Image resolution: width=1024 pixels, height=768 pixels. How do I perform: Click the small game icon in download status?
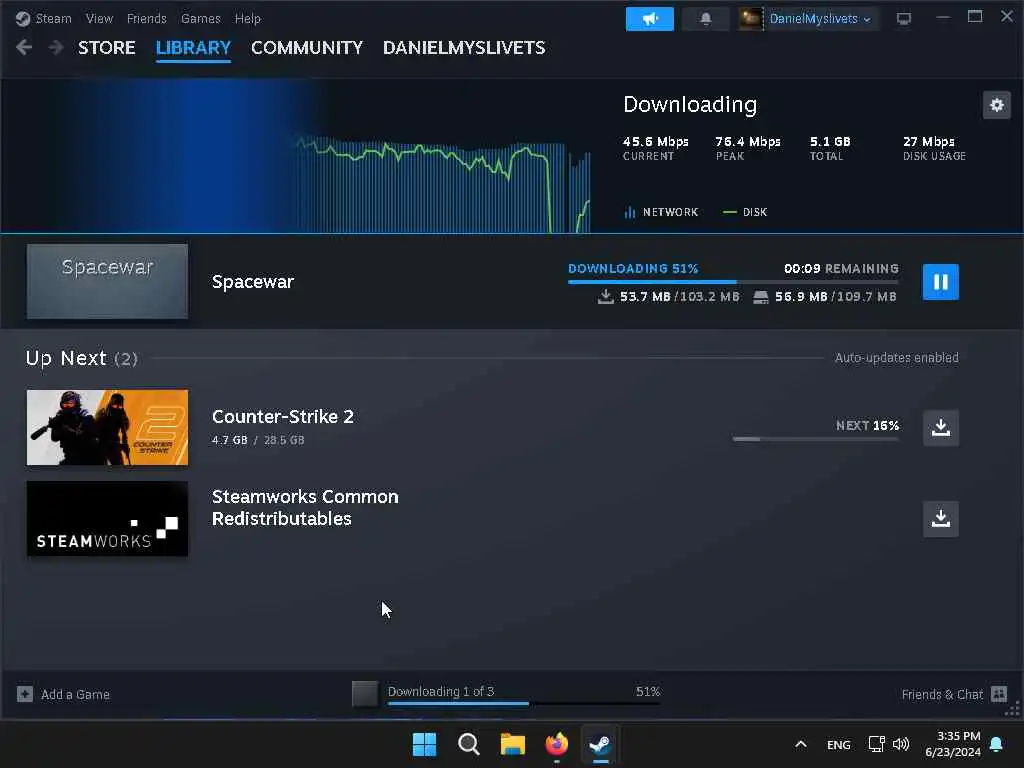click(x=364, y=694)
